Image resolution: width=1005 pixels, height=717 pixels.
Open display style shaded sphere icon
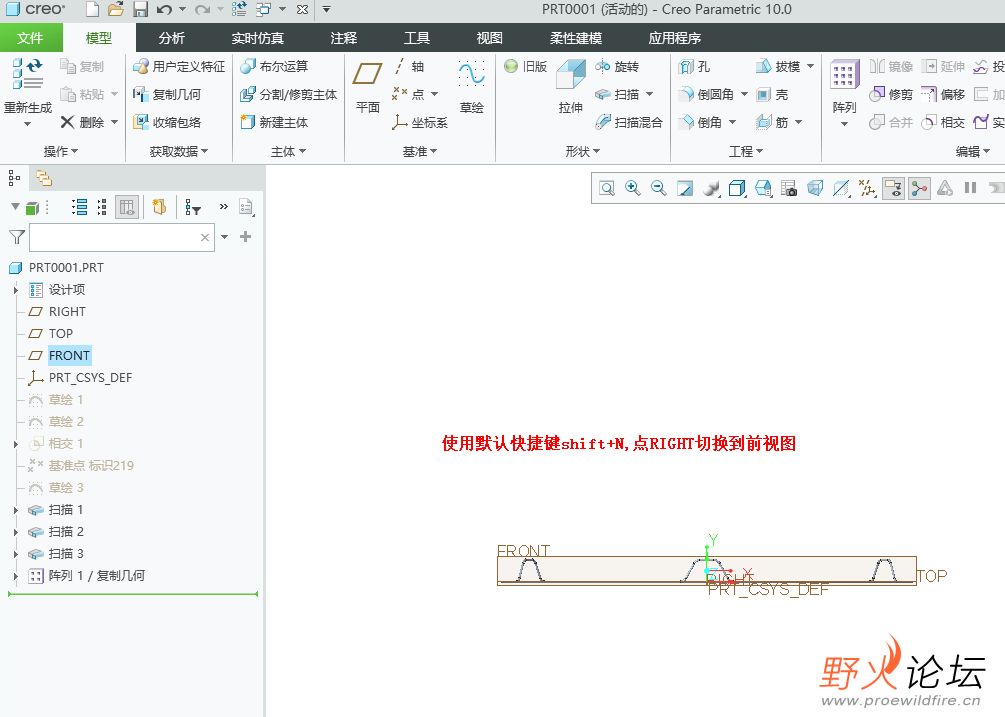[x=711, y=188]
